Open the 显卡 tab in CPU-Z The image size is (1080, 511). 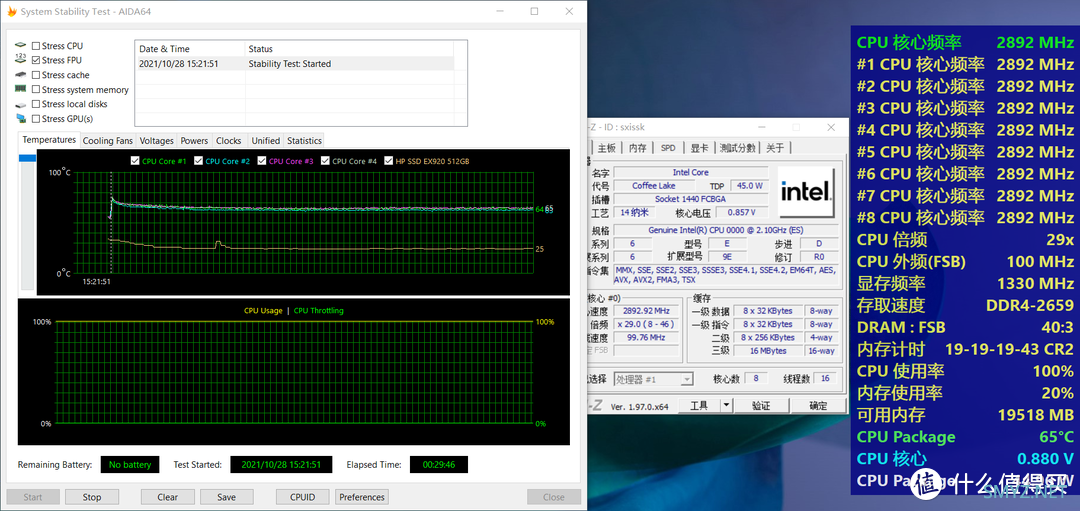(x=700, y=147)
